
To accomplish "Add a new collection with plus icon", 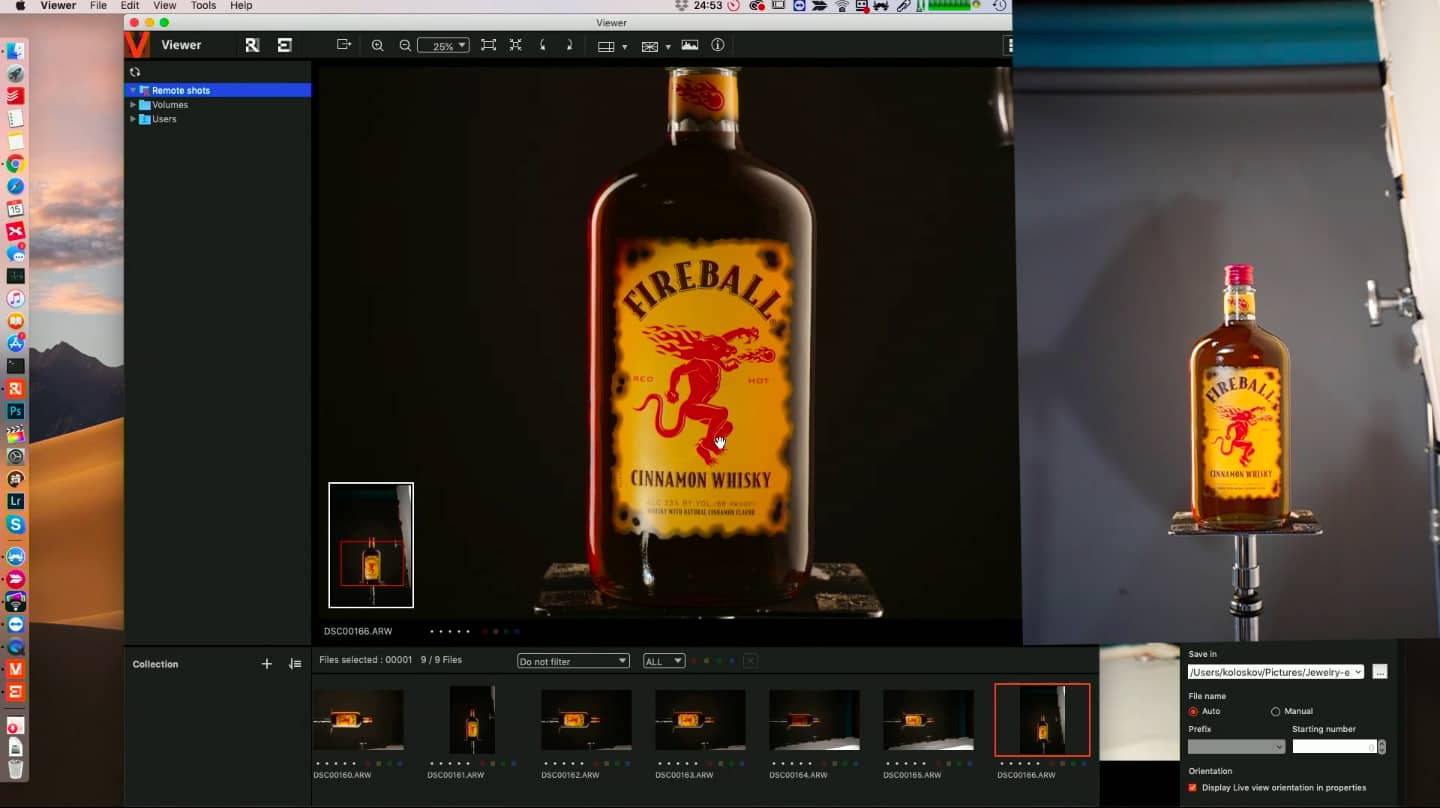I will [x=267, y=664].
